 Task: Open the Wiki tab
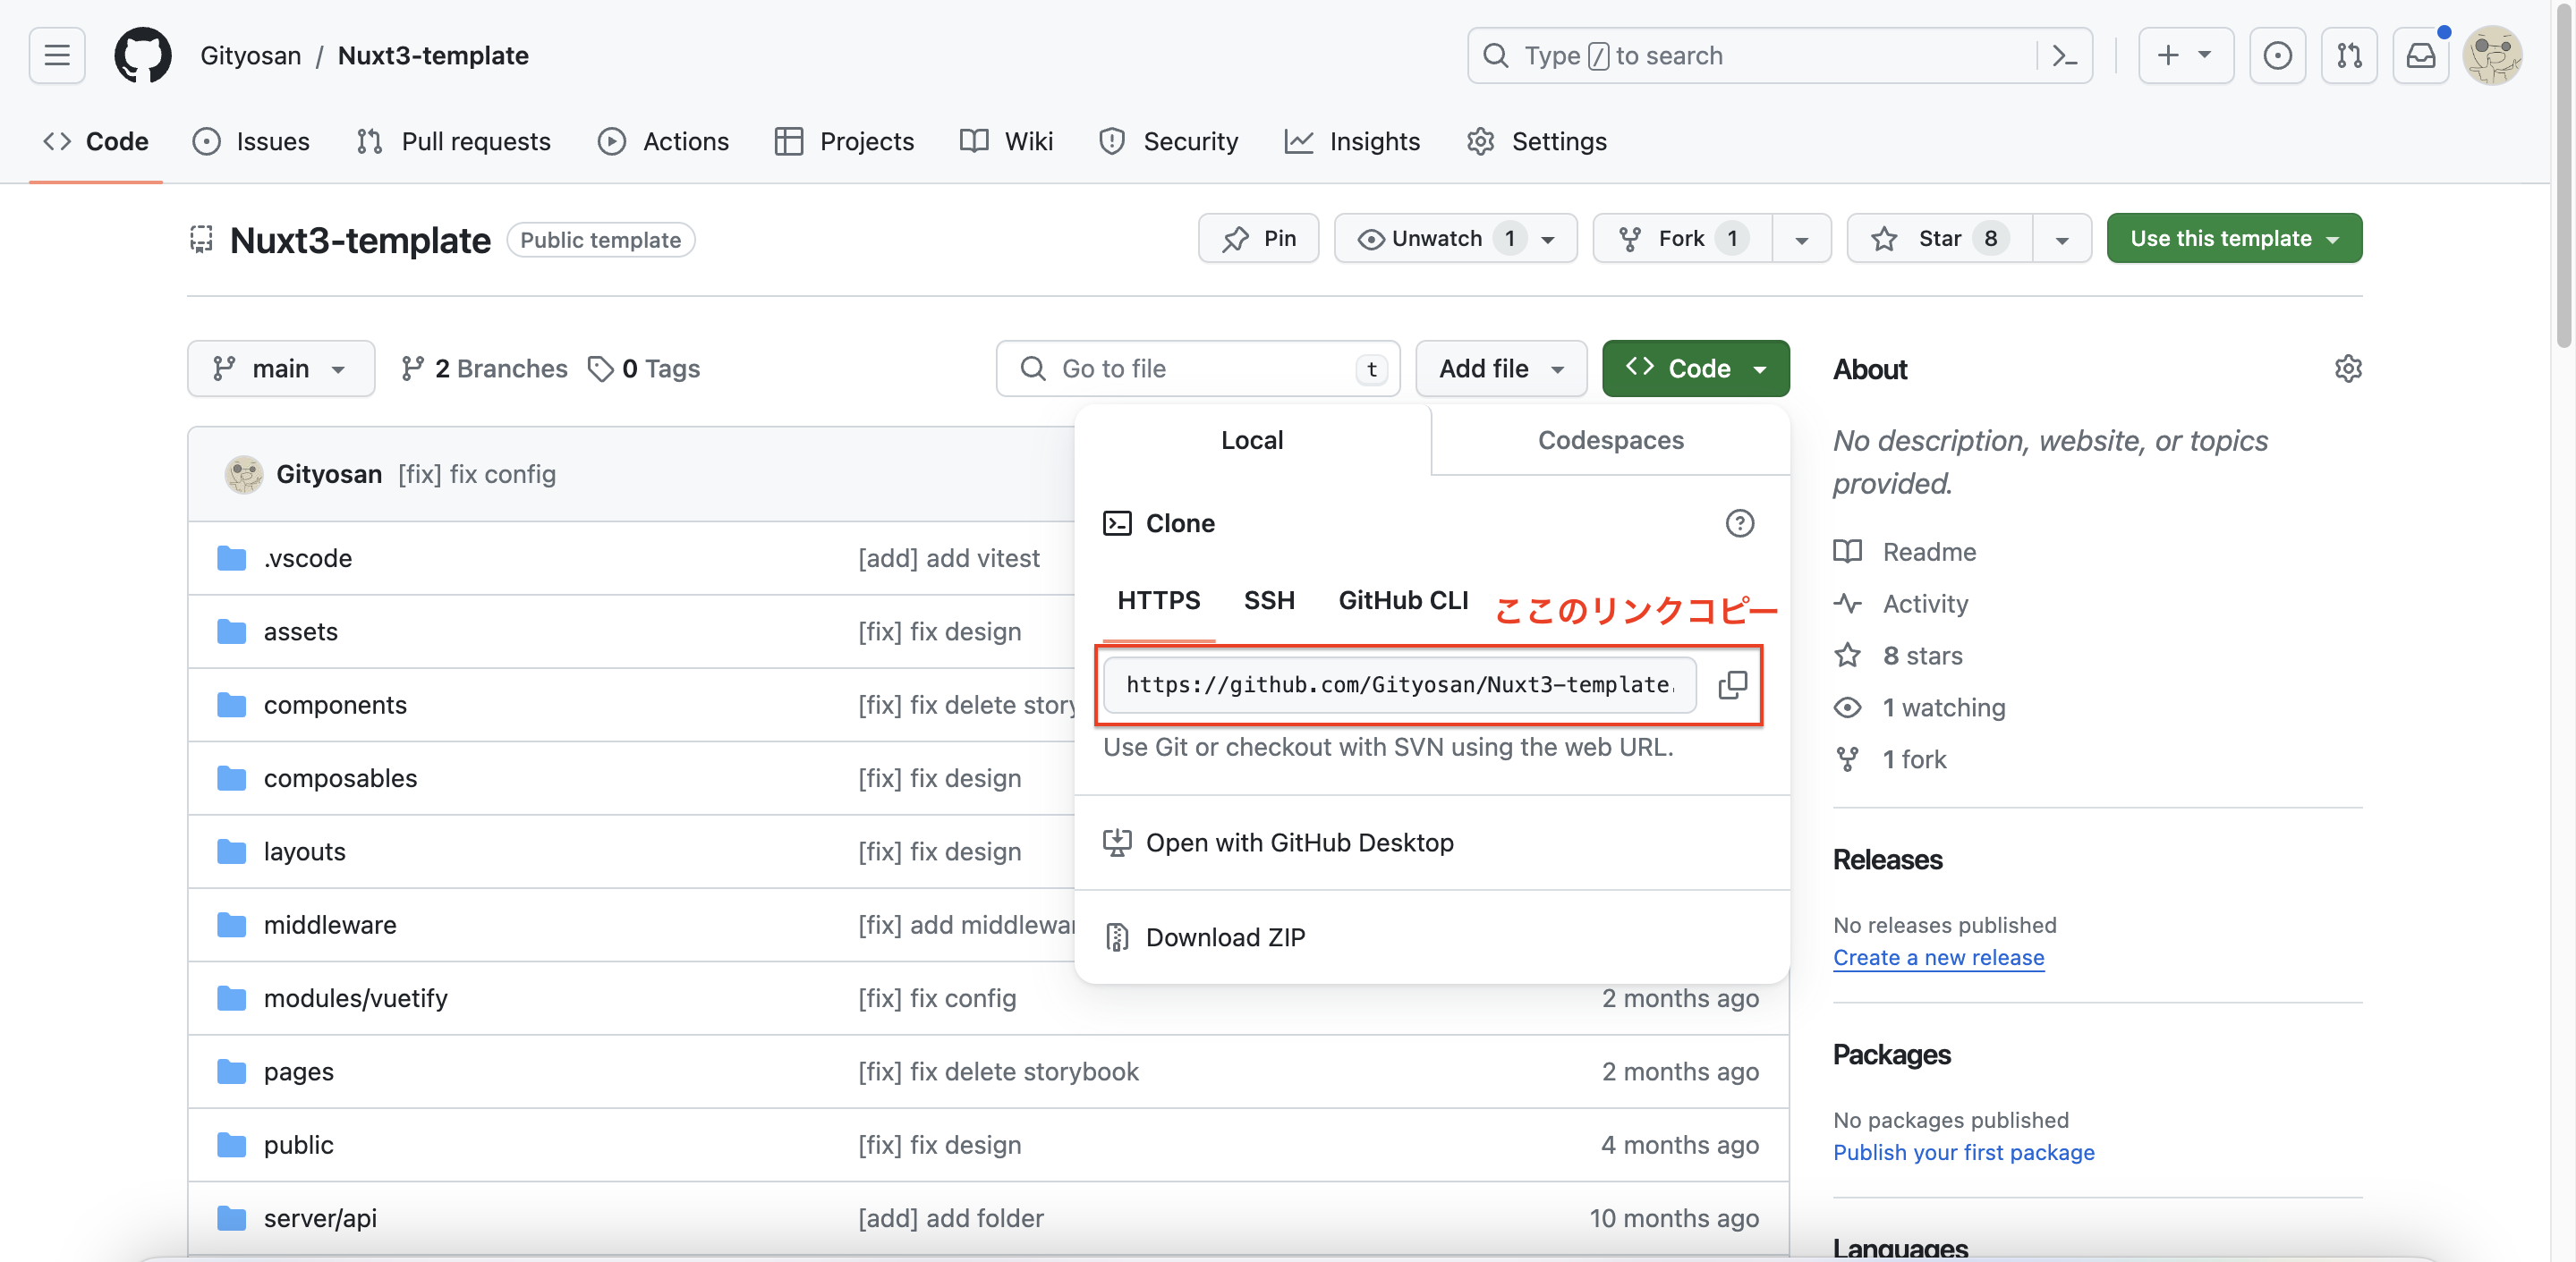click(x=1006, y=141)
